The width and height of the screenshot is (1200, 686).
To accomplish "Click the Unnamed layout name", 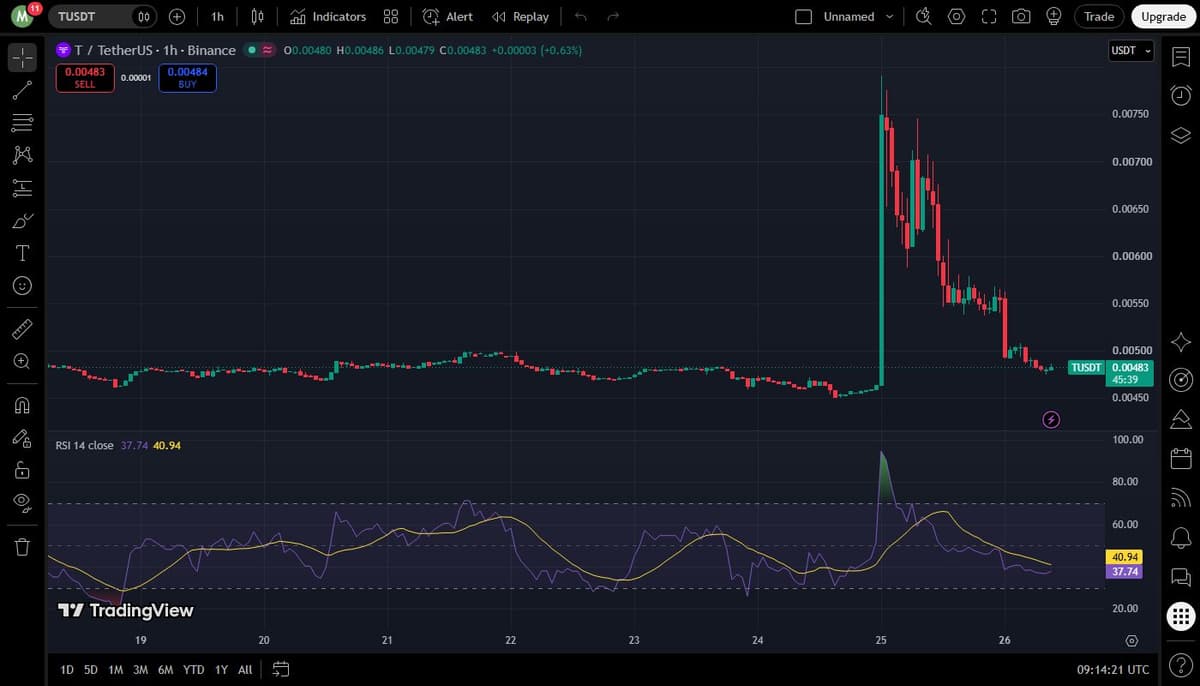I will [x=848, y=17].
